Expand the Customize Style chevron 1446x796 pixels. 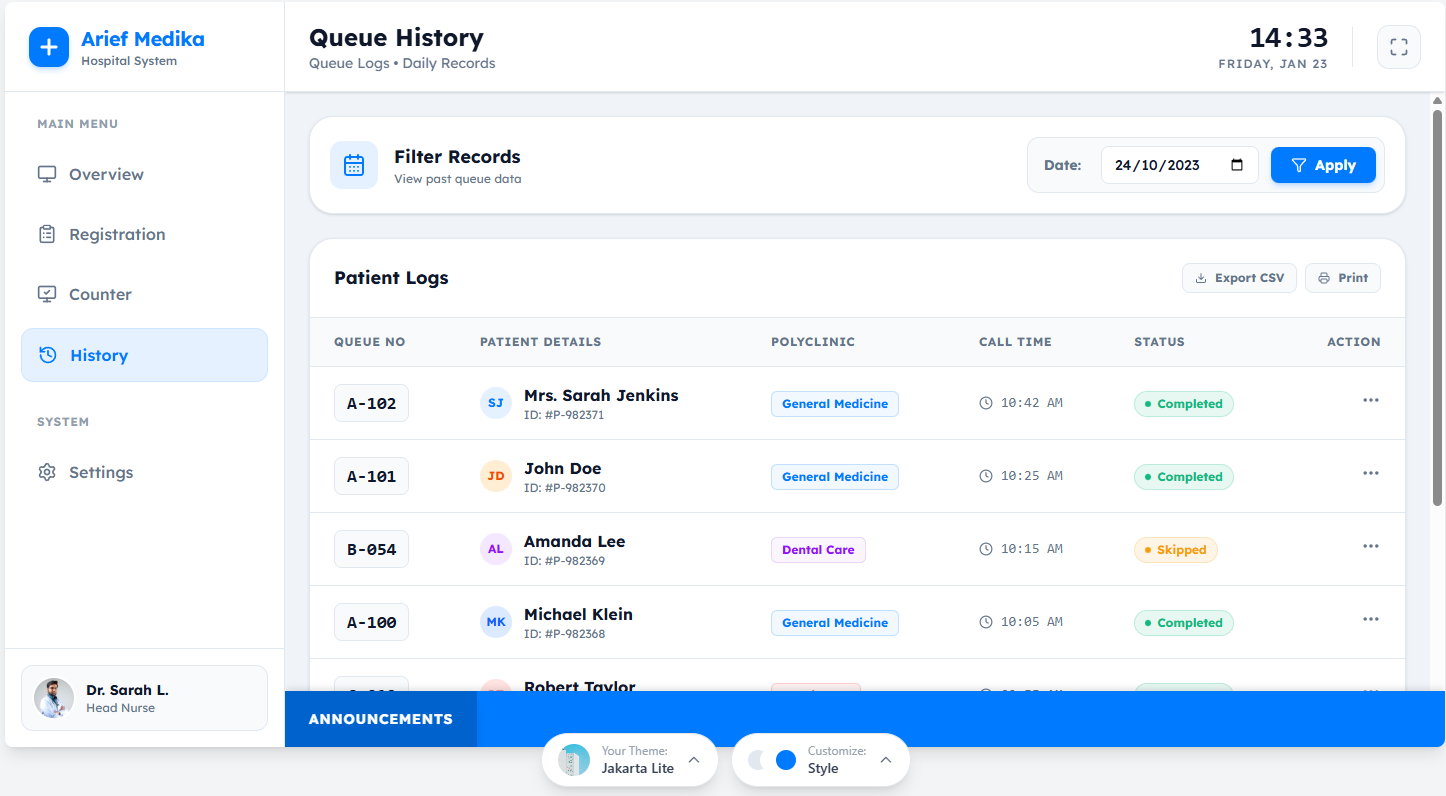(x=885, y=760)
